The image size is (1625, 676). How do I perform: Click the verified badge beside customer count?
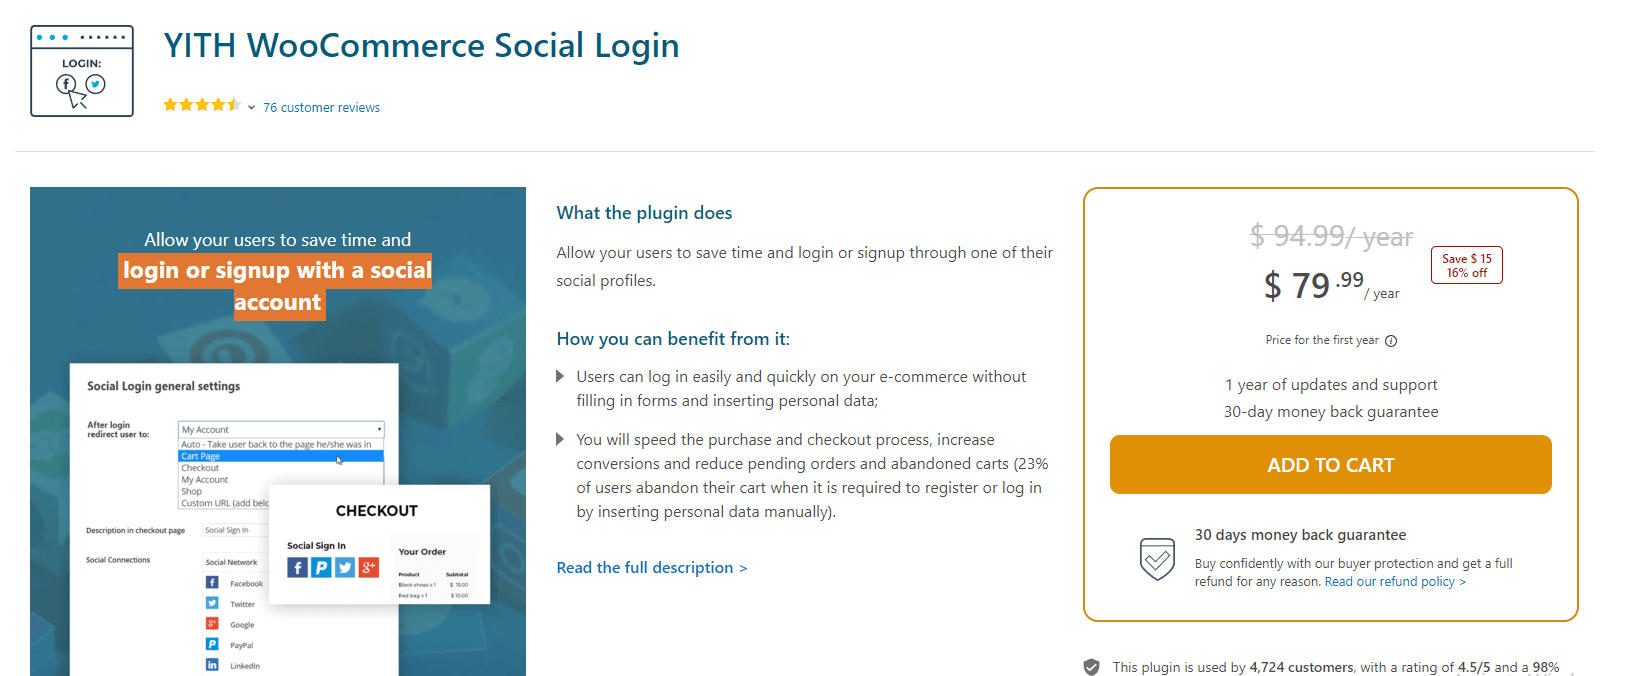pyautogui.click(x=1092, y=667)
